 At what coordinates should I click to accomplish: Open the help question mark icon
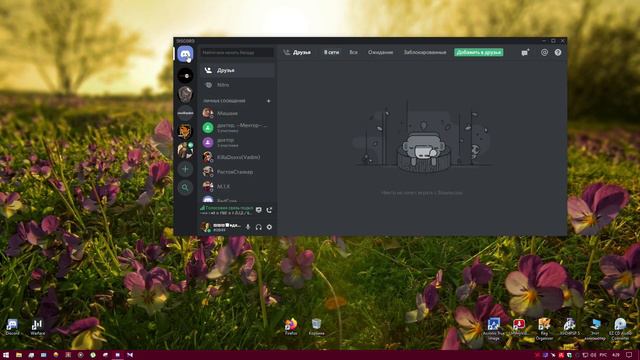click(x=558, y=52)
